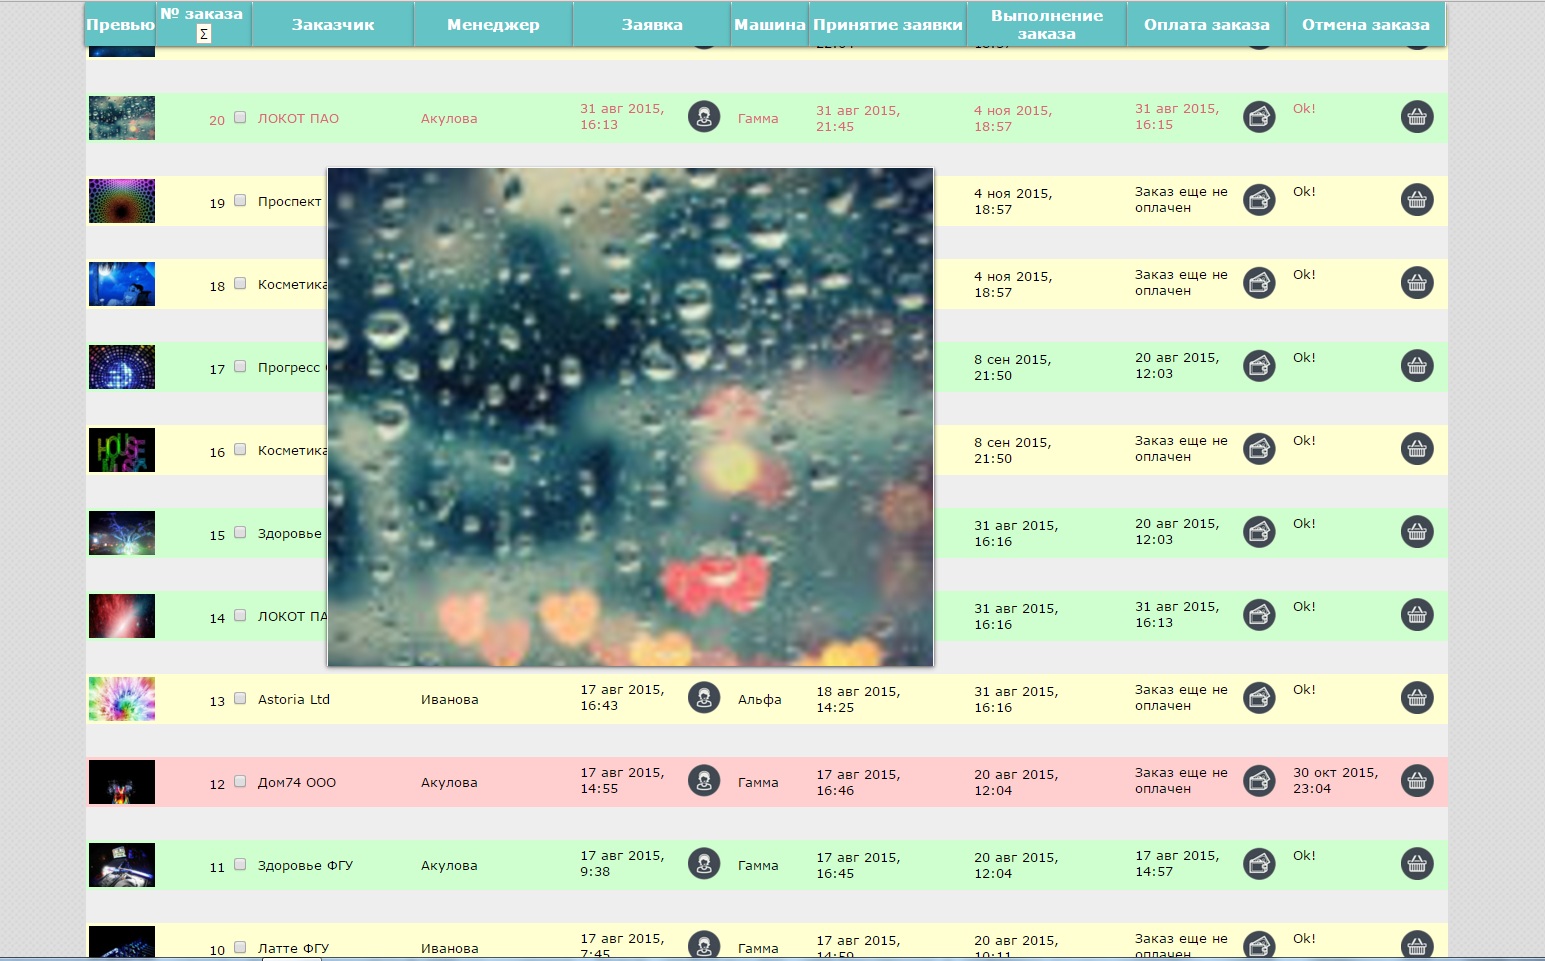The height and width of the screenshot is (961, 1545).
Task: Click the customer name Дом74 ООО
Action: point(297,782)
